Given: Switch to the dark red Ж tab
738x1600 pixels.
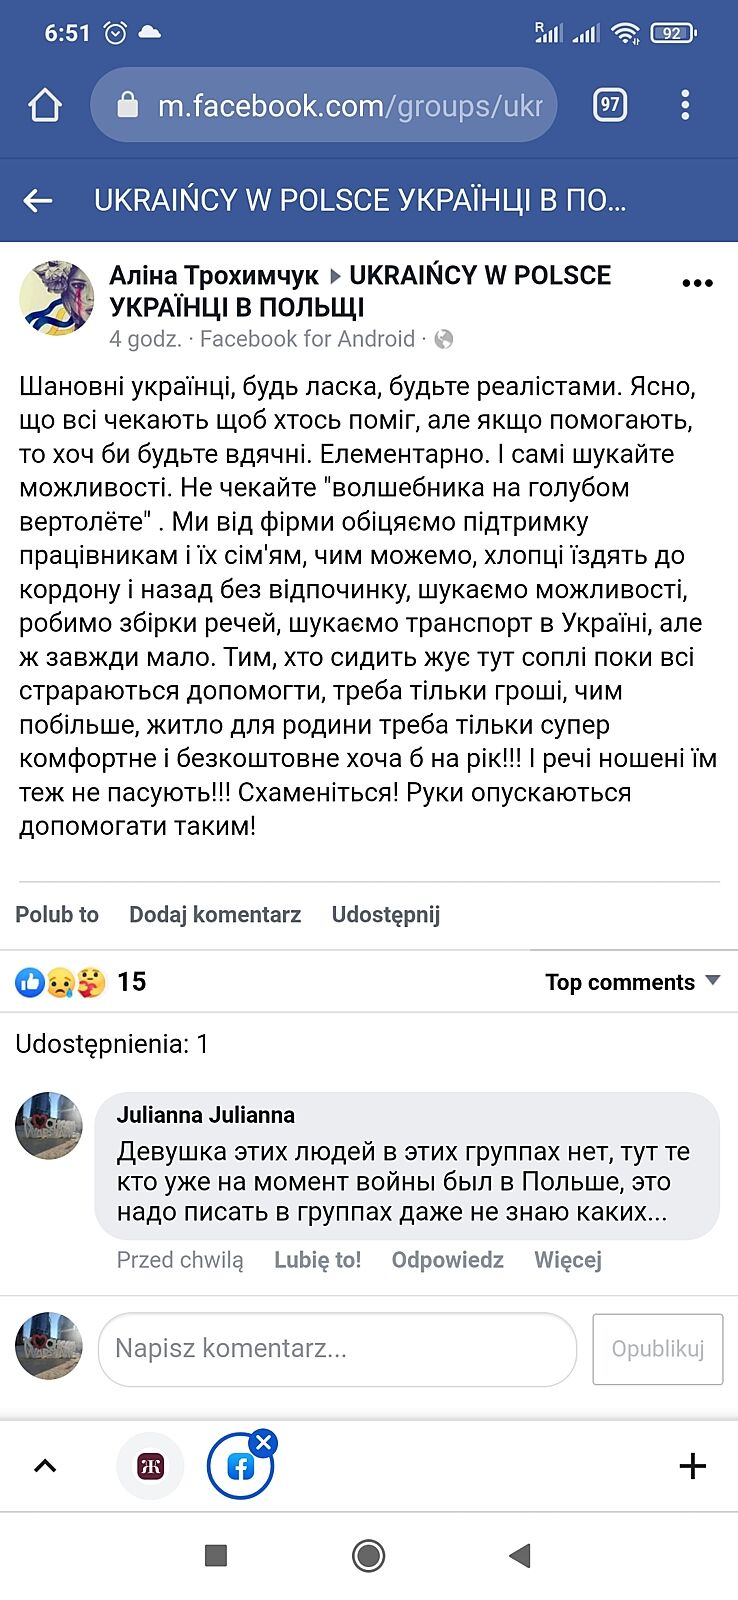Looking at the screenshot, I should 151,1467.
